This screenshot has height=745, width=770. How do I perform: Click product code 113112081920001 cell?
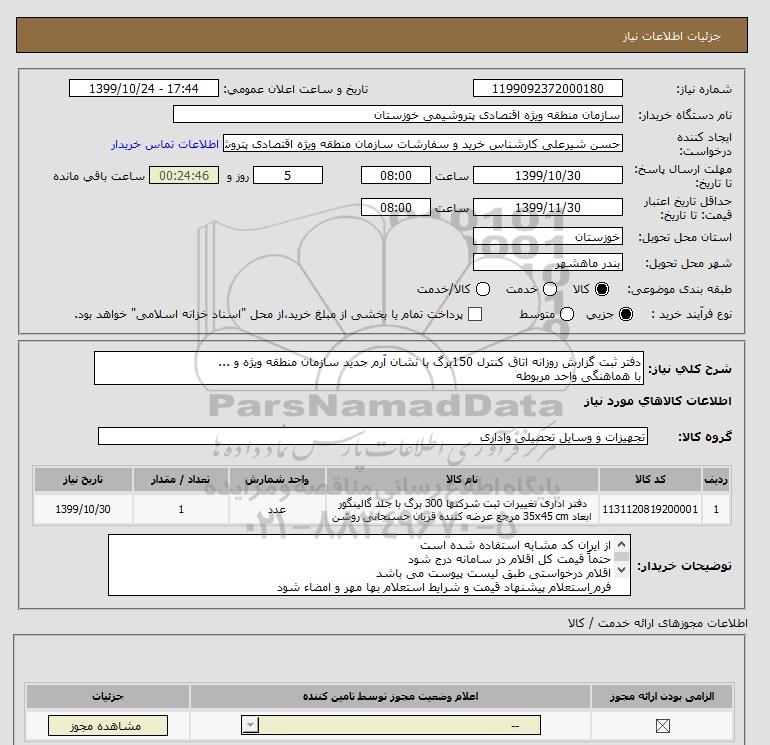click(650, 509)
